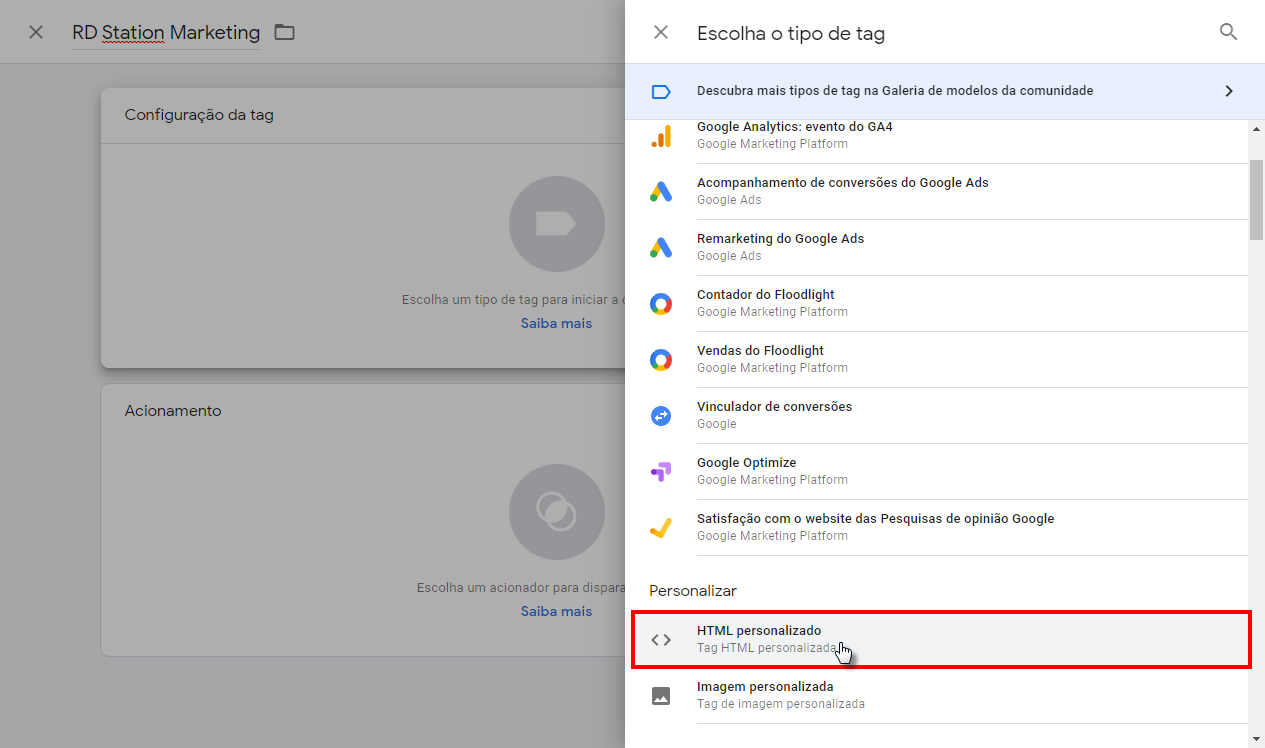
Task: Click the Contador do Floodlight icon
Action: 661,302
